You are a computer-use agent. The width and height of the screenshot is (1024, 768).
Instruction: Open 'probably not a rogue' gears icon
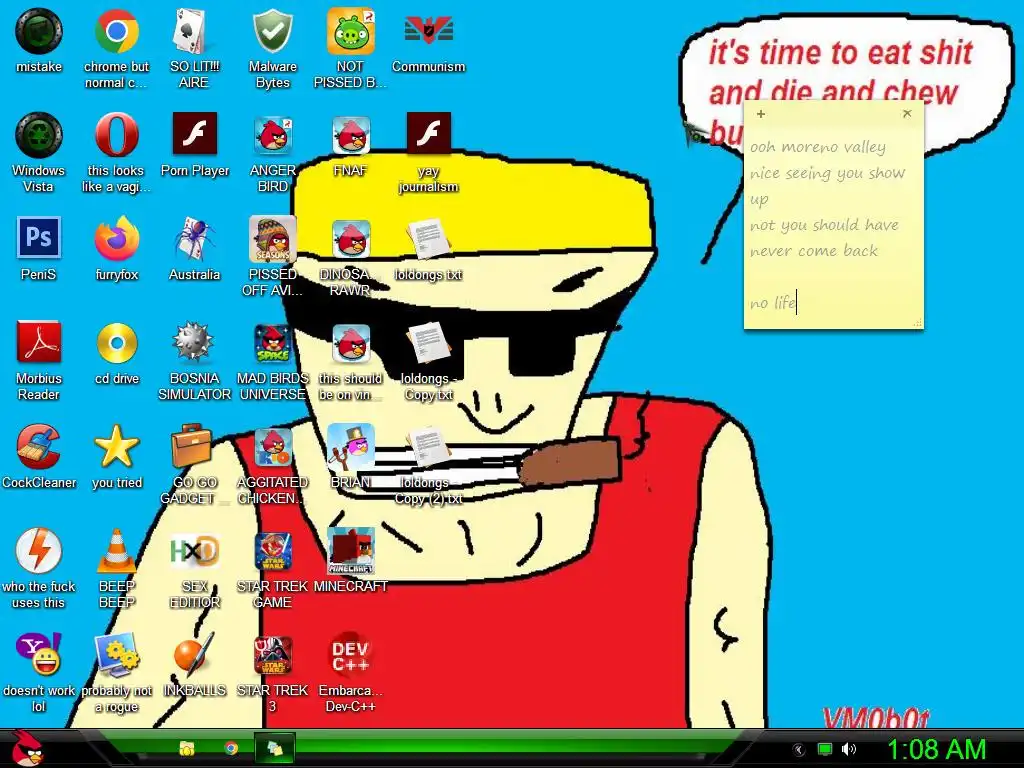coord(116,654)
